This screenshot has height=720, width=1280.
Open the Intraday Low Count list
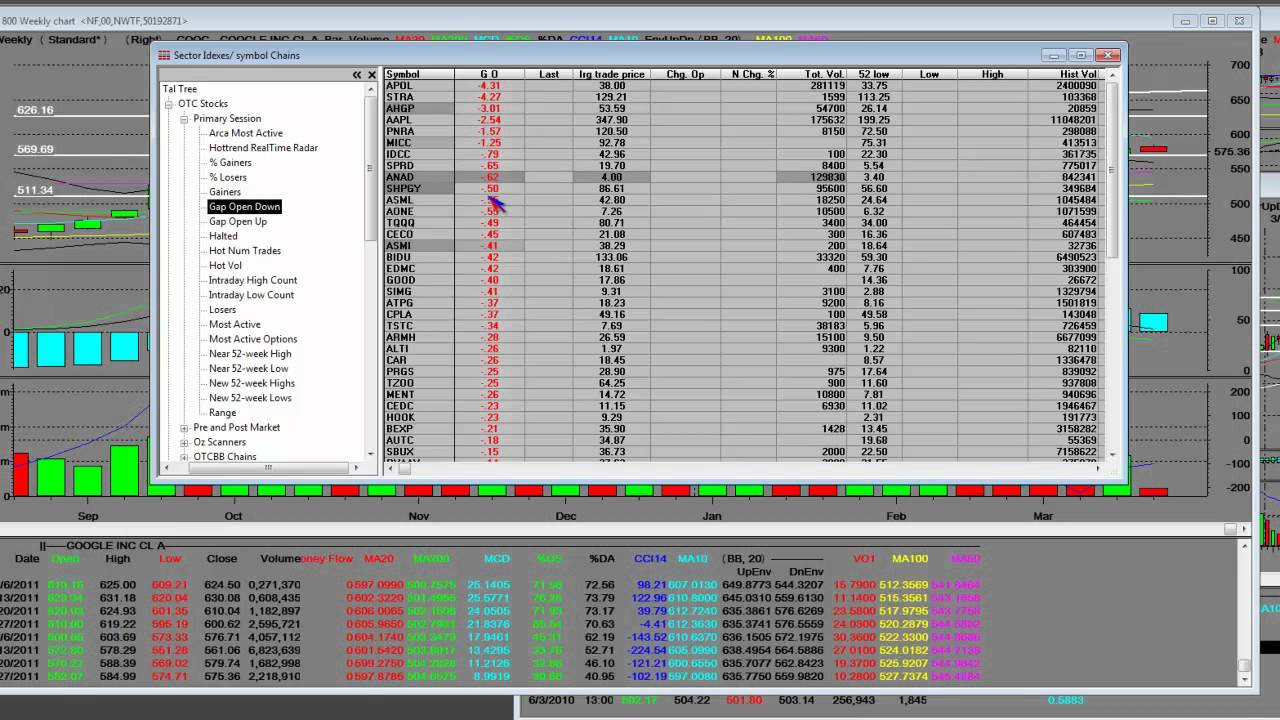tap(251, 295)
